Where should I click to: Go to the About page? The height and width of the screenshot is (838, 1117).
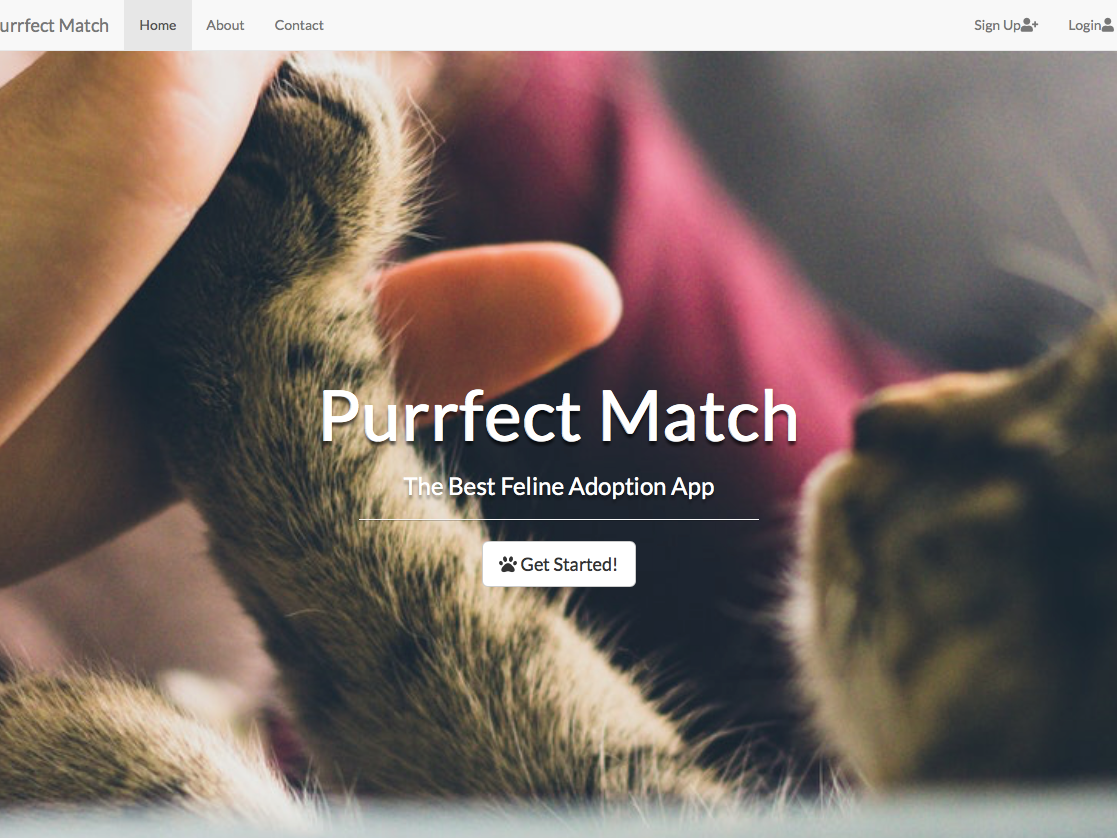(225, 25)
